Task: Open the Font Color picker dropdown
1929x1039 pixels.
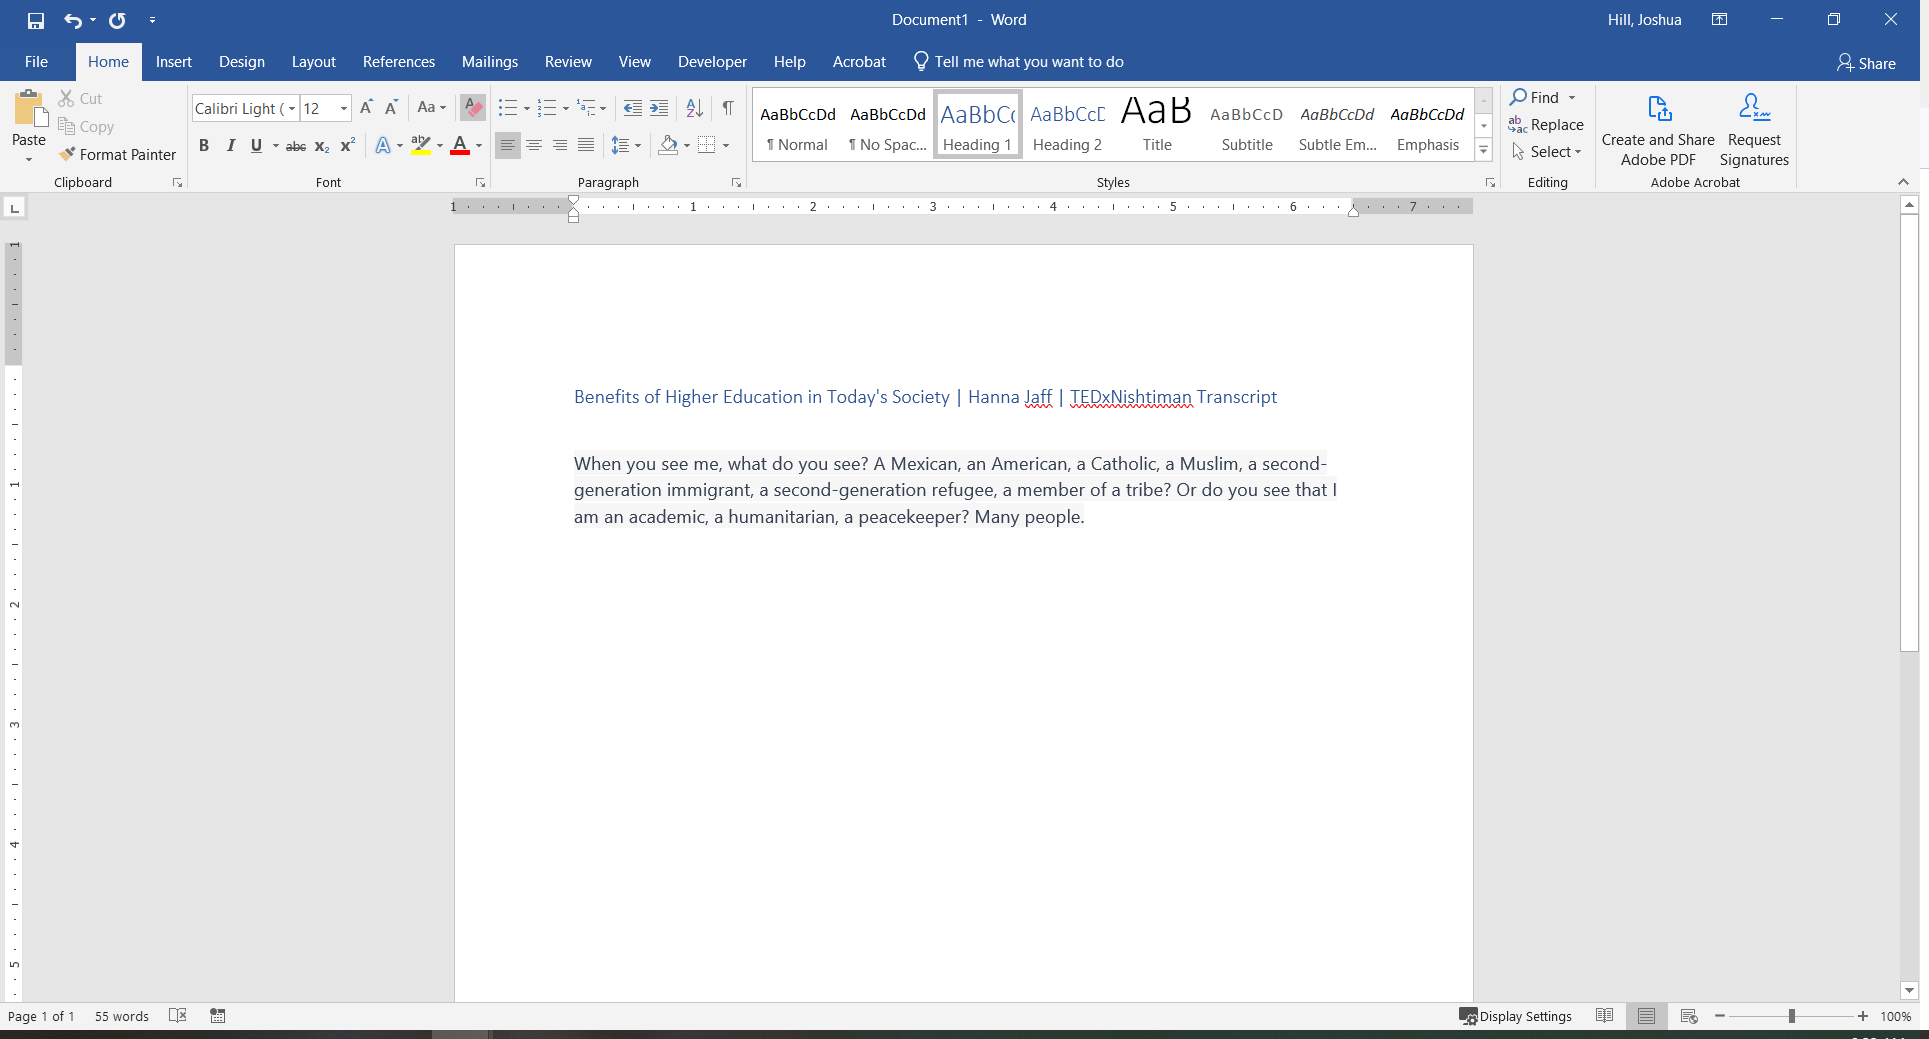Action: 477,146
